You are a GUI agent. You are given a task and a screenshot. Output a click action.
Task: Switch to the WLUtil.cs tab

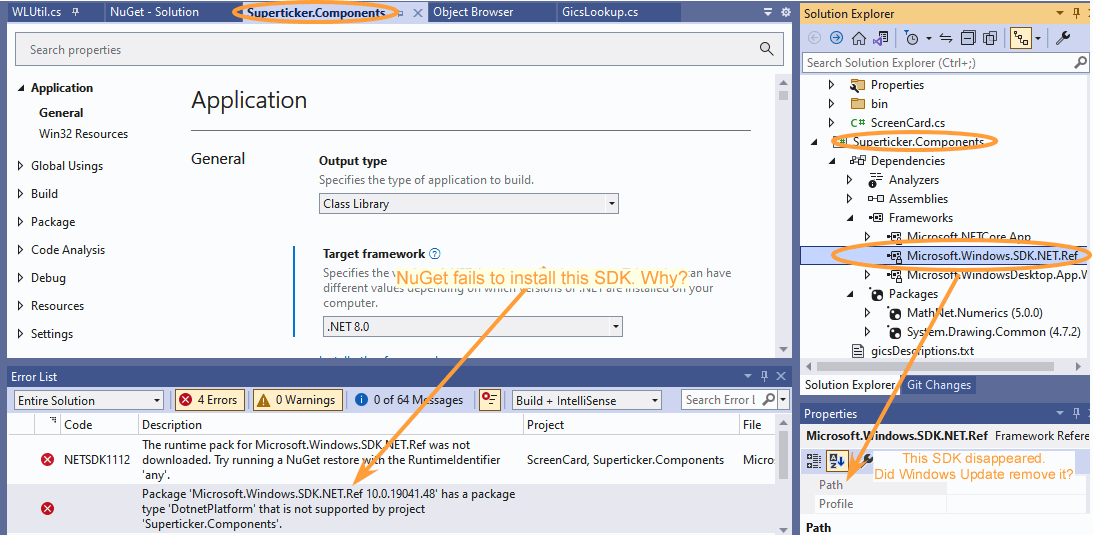coord(38,12)
